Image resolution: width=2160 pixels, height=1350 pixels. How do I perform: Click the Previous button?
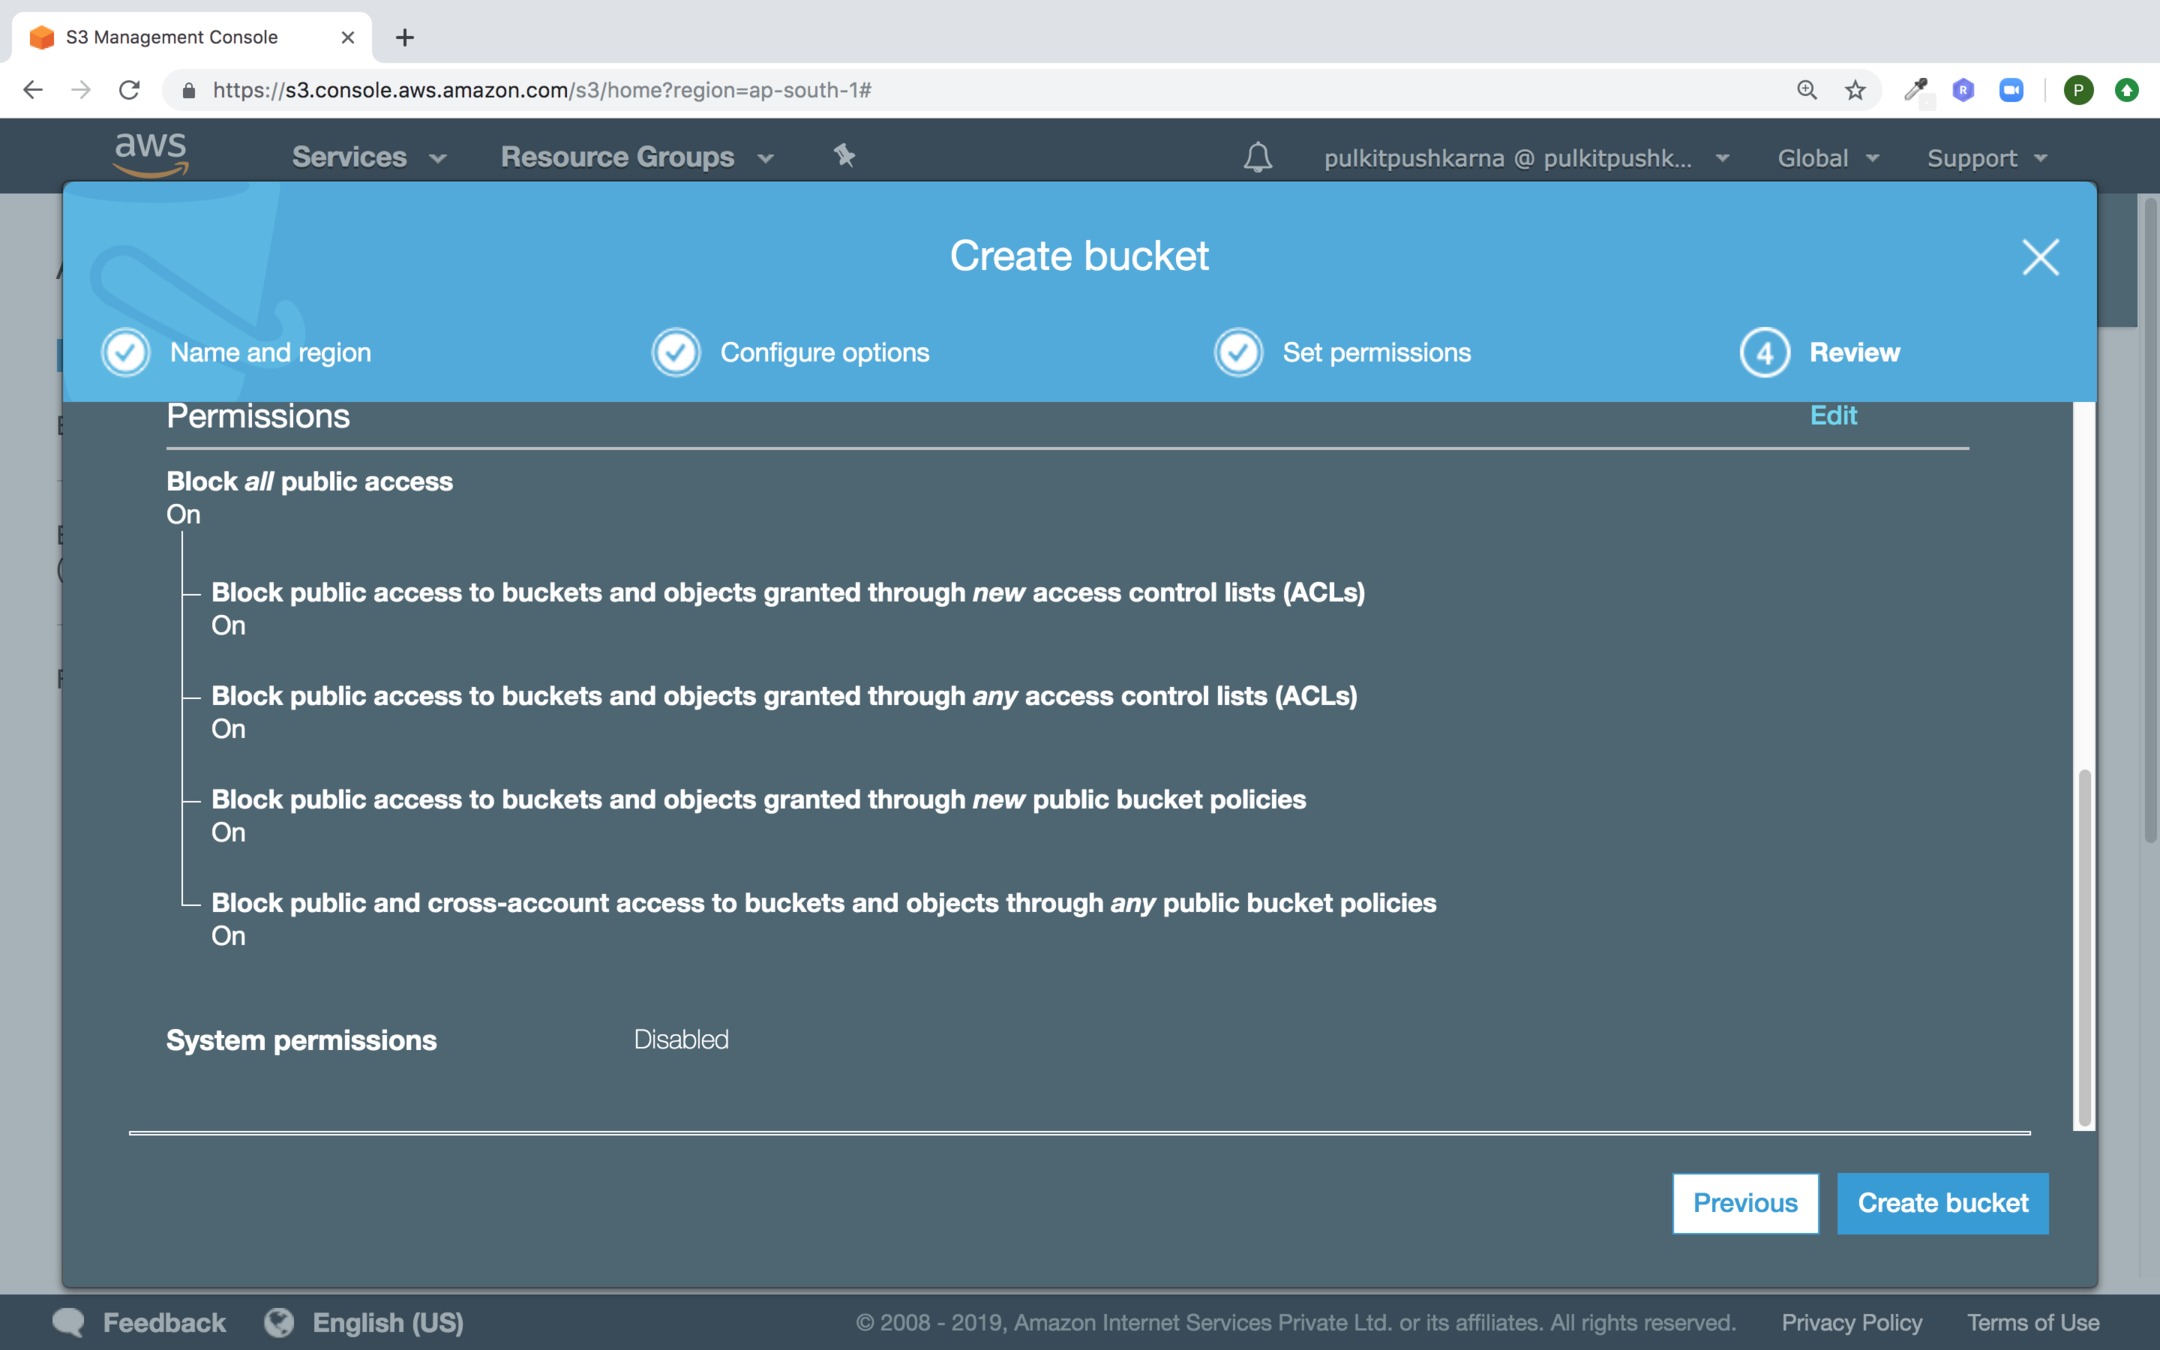point(1745,1203)
